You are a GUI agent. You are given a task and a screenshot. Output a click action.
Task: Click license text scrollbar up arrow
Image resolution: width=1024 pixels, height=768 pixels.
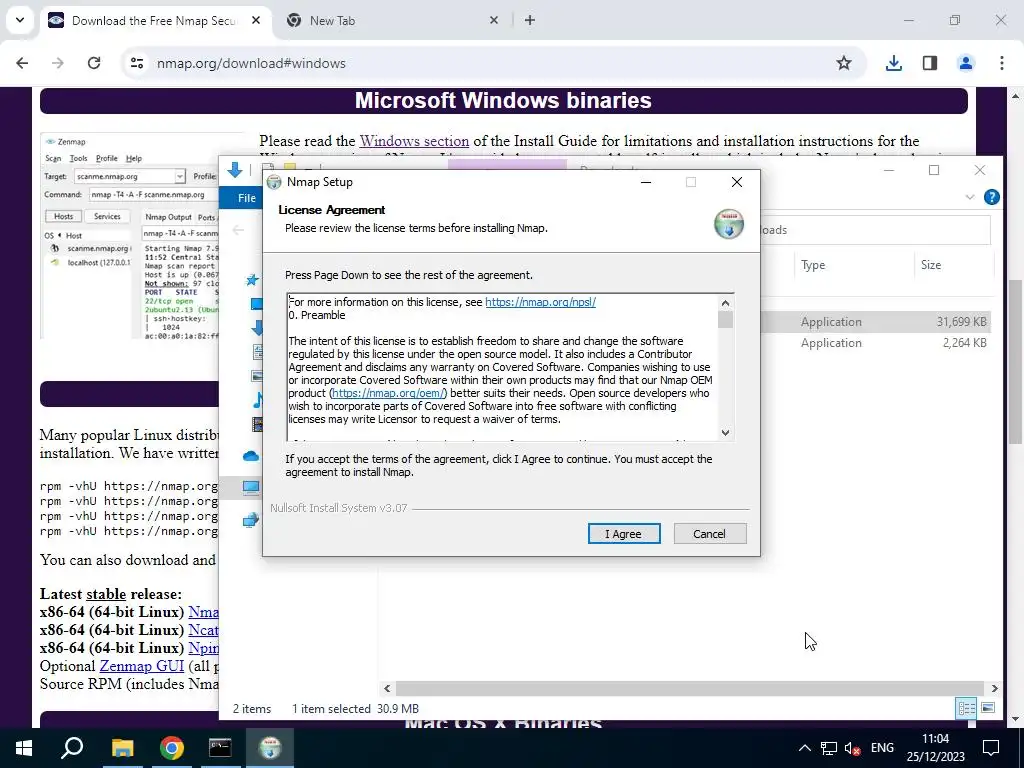(x=725, y=302)
